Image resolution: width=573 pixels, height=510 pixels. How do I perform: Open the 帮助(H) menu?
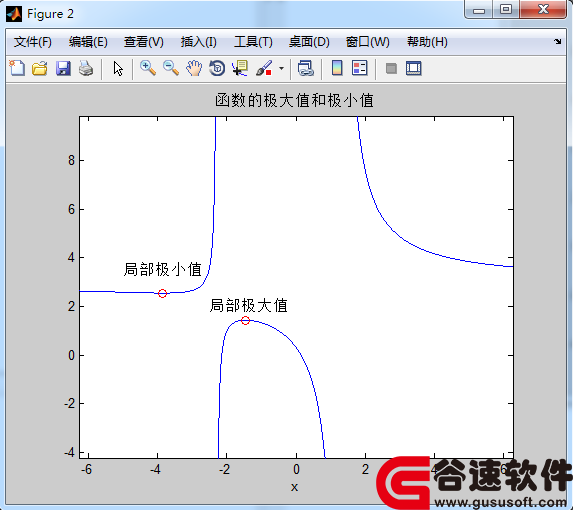(427, 42)
